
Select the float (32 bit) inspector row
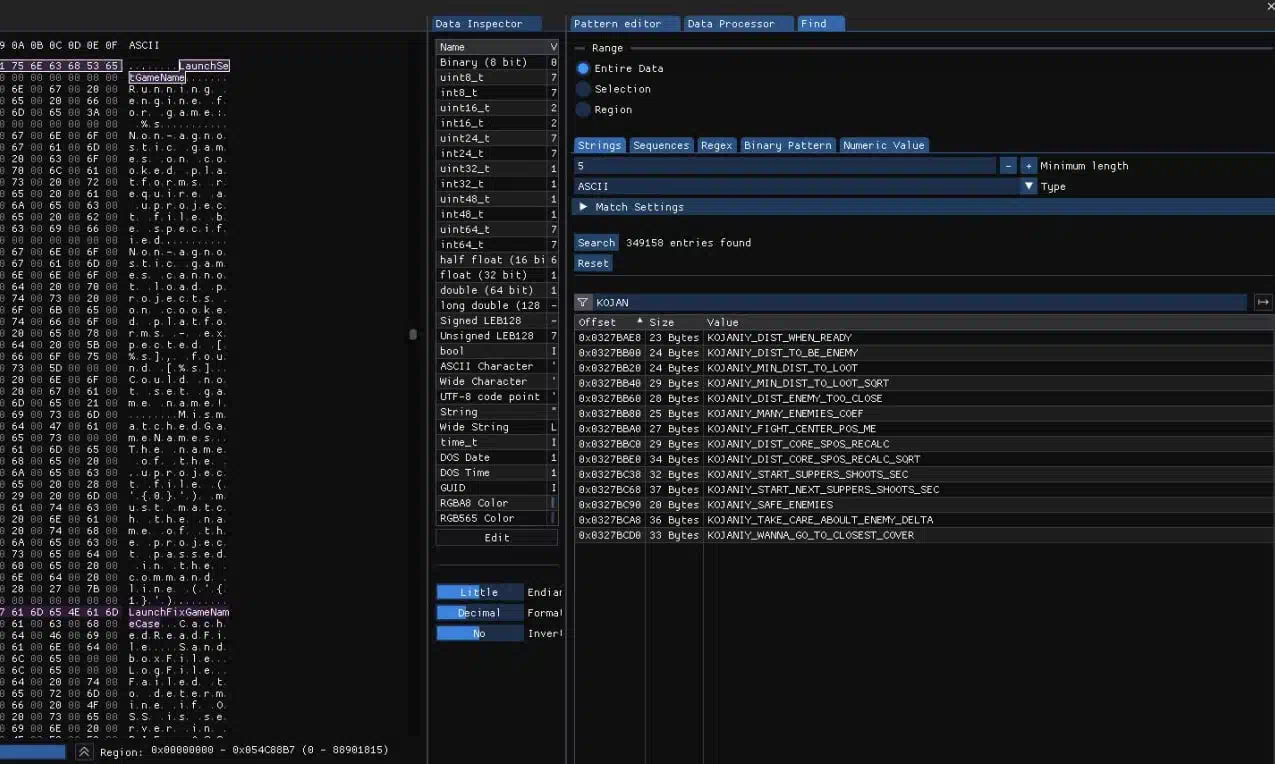pyautogui.click(x=497, y=275)
